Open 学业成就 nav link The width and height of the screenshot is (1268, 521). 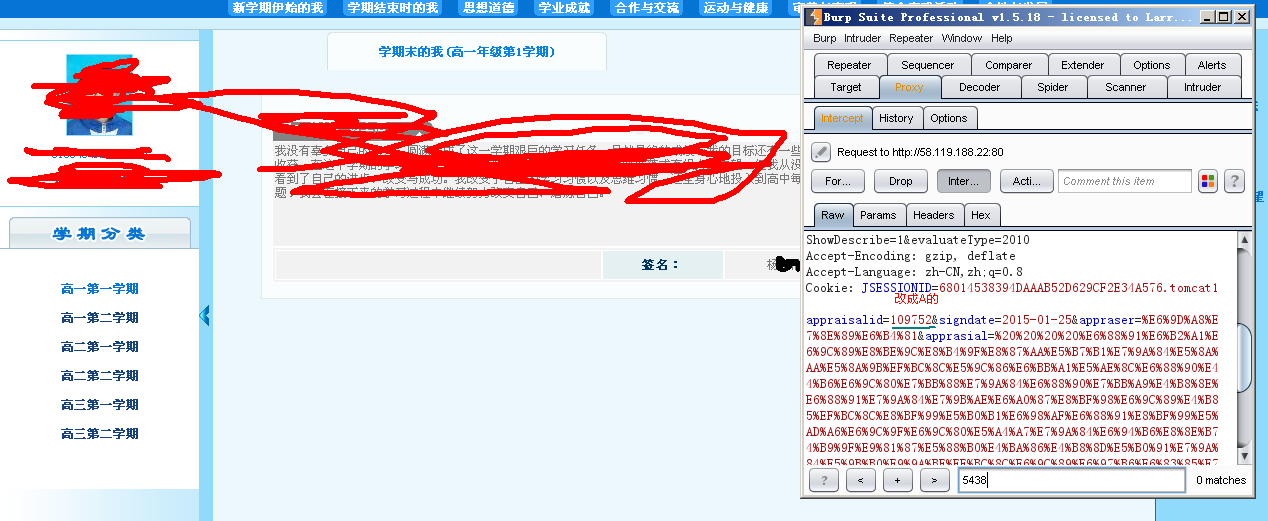coord(564,8)
